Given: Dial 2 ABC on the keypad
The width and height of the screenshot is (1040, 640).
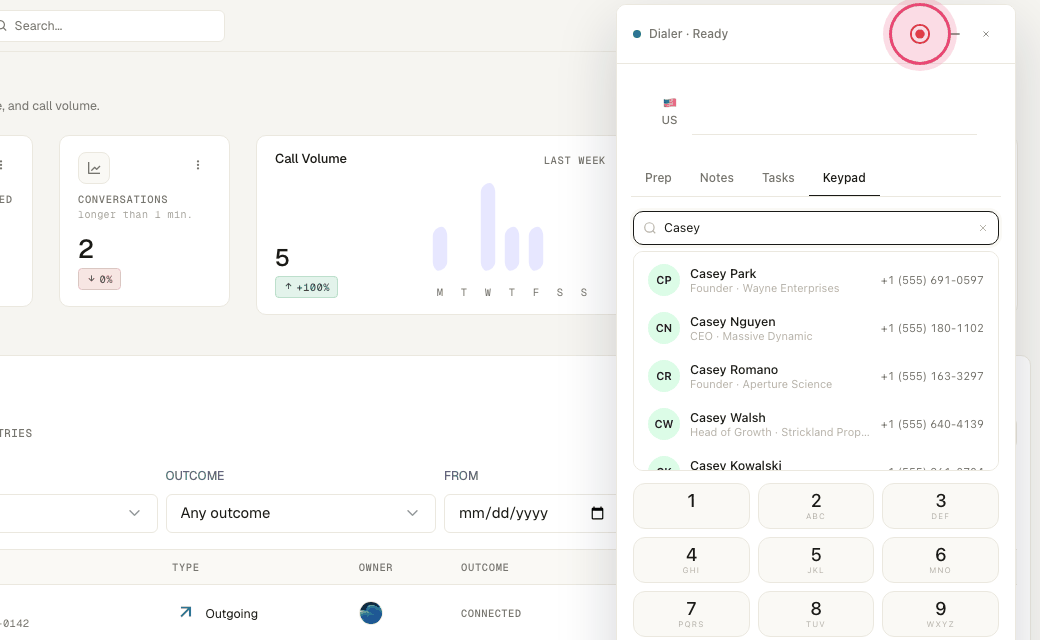Looking at the screenshot, I should tap(816, 506).
